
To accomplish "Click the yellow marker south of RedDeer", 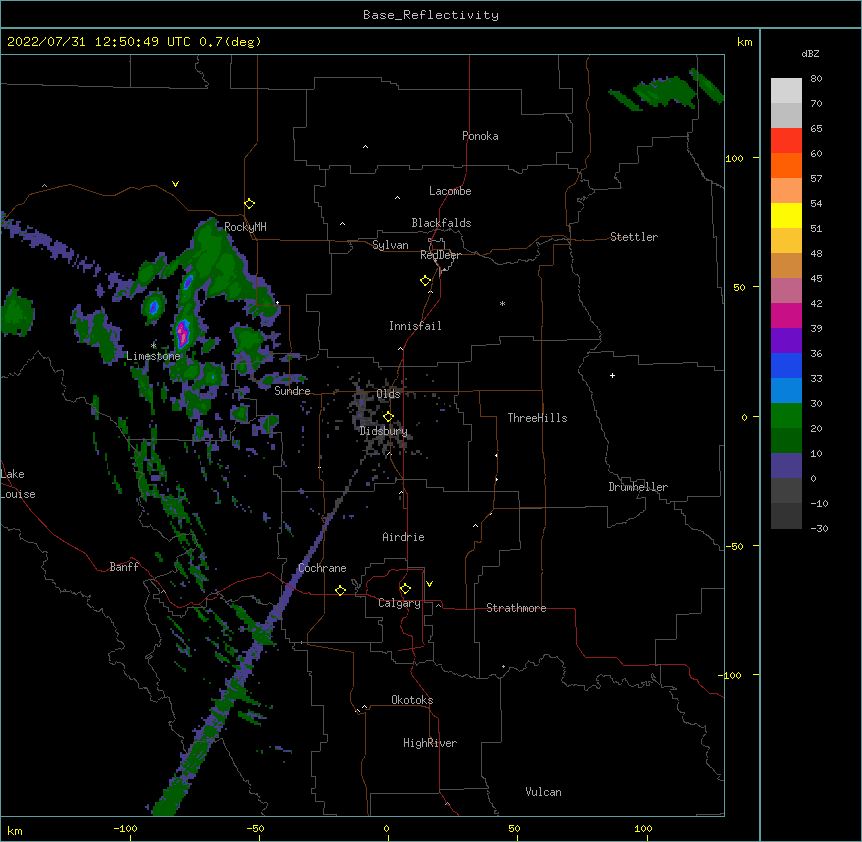I will [425, 281].
